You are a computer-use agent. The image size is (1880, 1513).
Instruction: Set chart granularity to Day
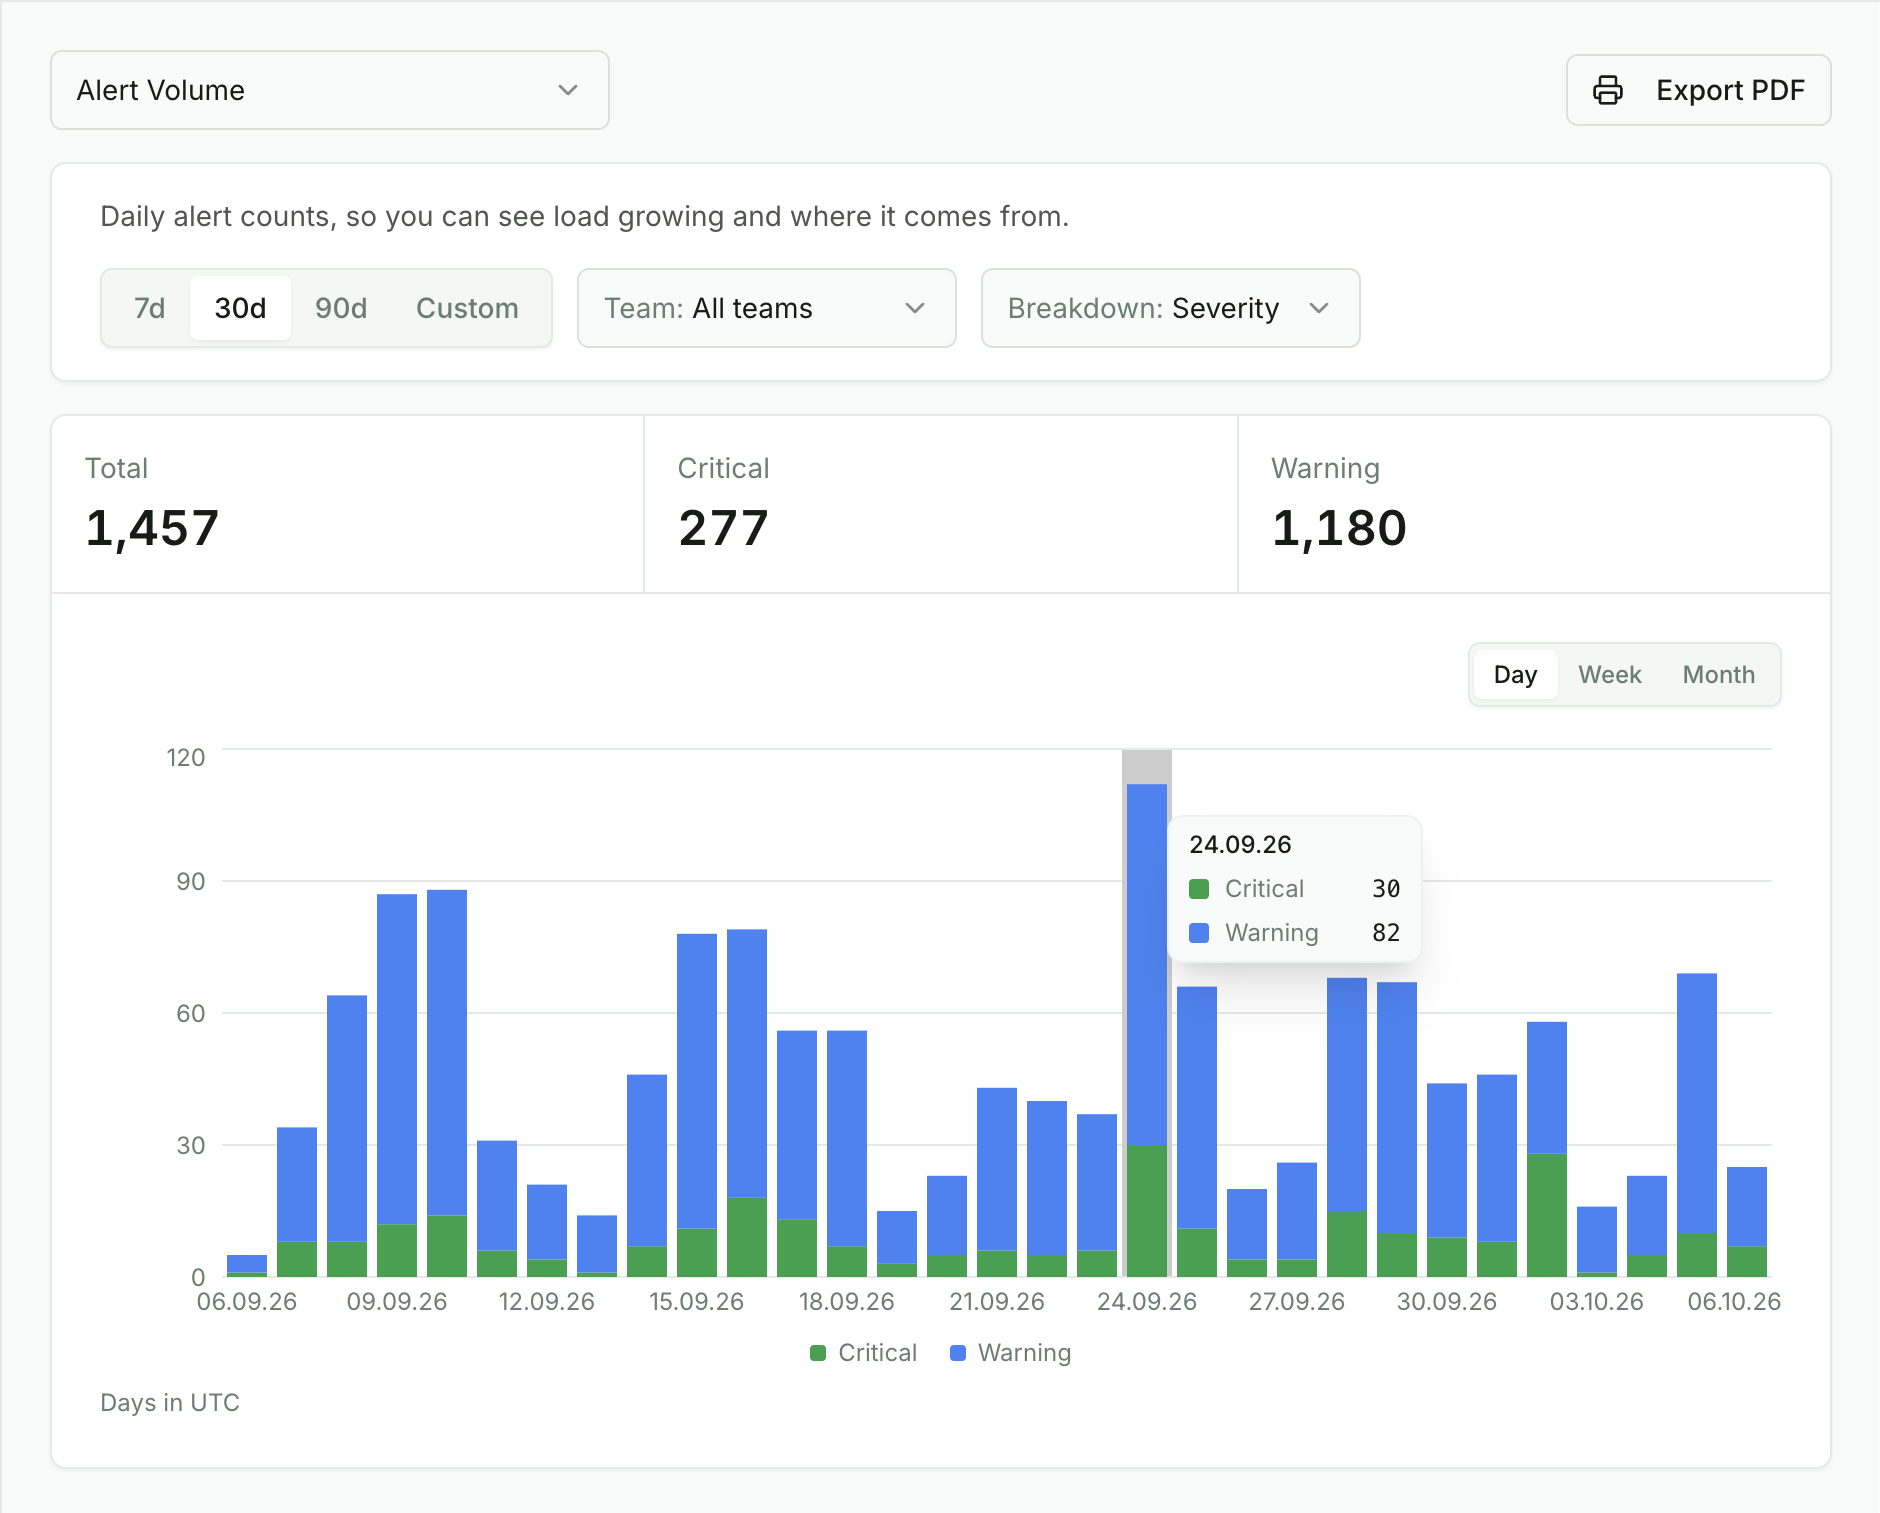[x=1515, y=675]
